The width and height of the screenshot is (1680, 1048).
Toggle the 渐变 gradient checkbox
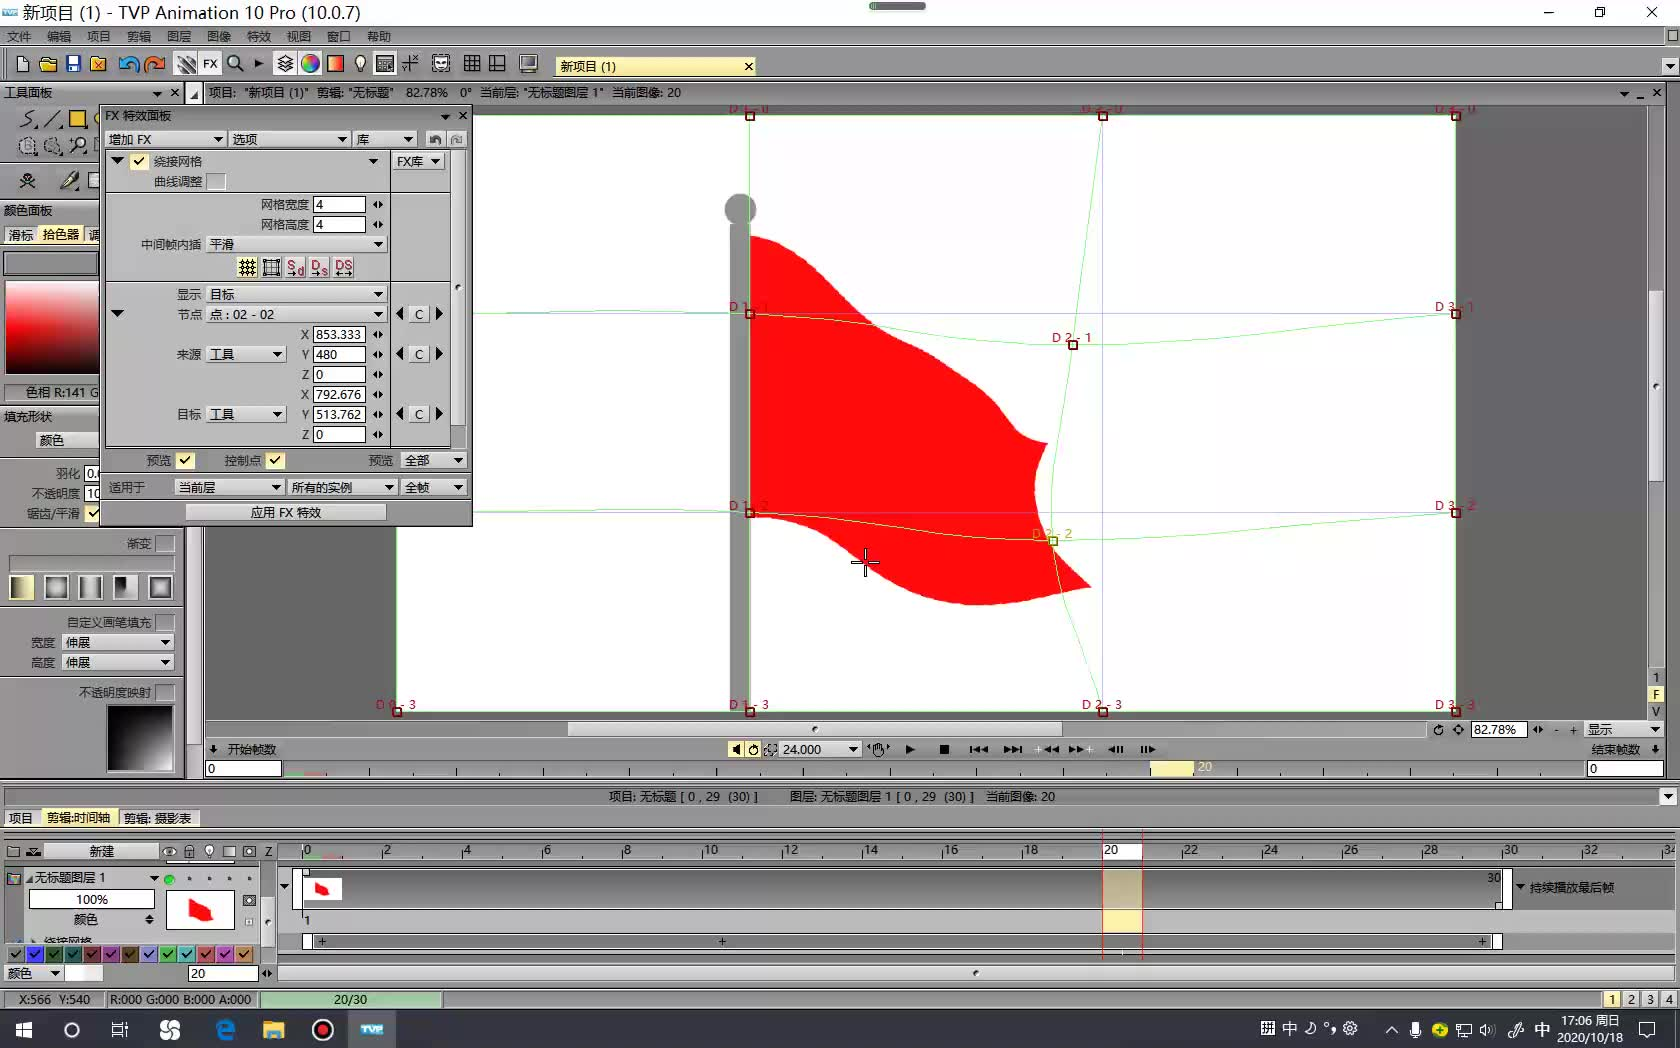[165, 543]
